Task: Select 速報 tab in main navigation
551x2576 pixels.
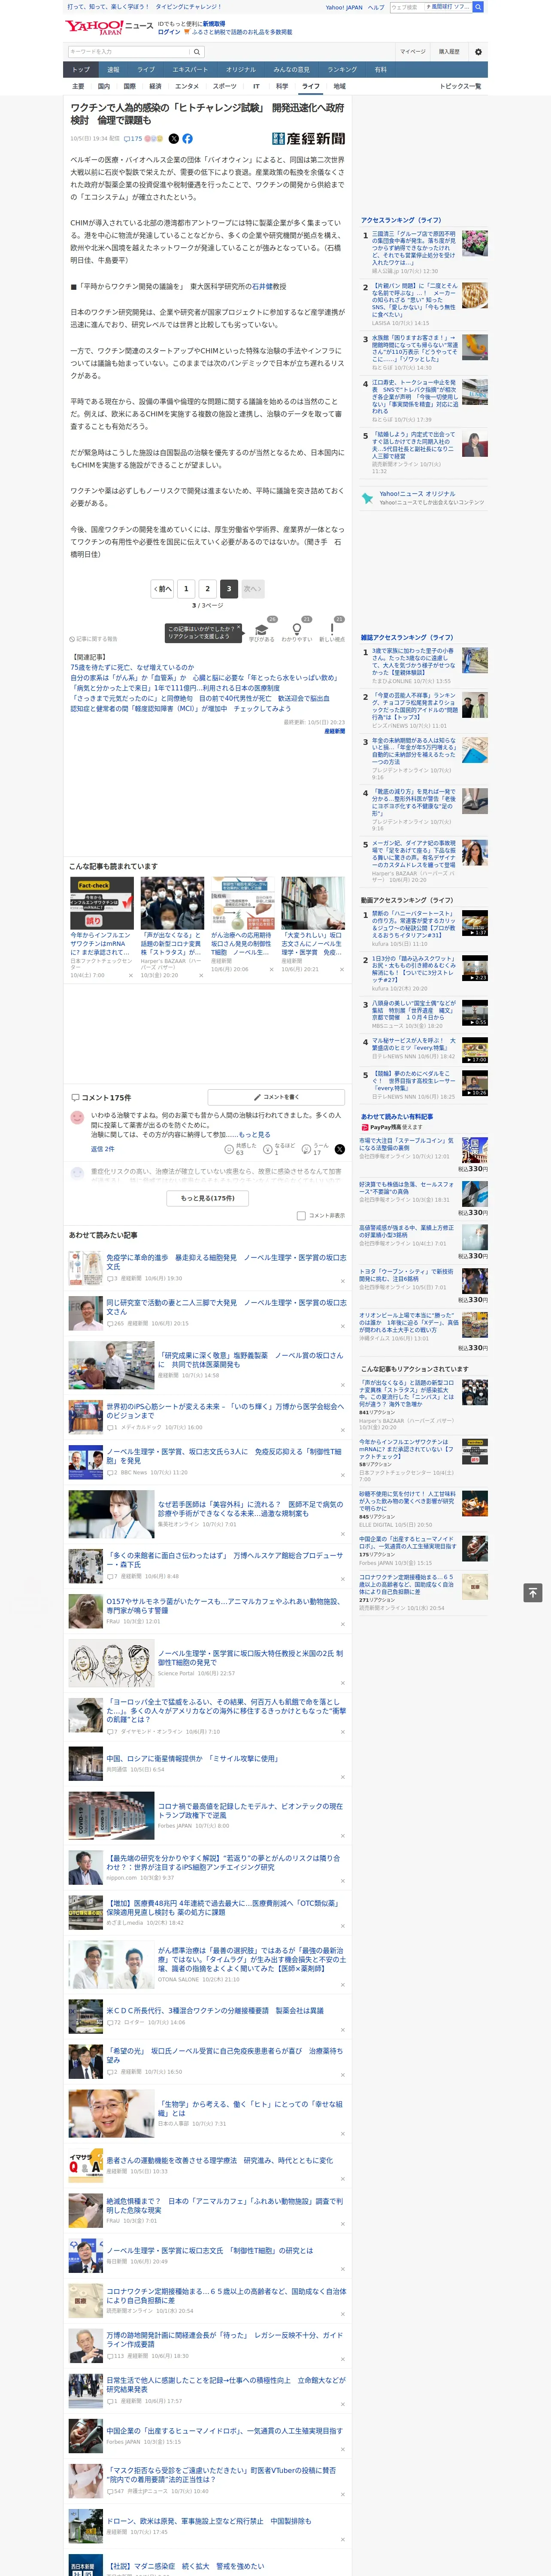Action: (113, 70)
